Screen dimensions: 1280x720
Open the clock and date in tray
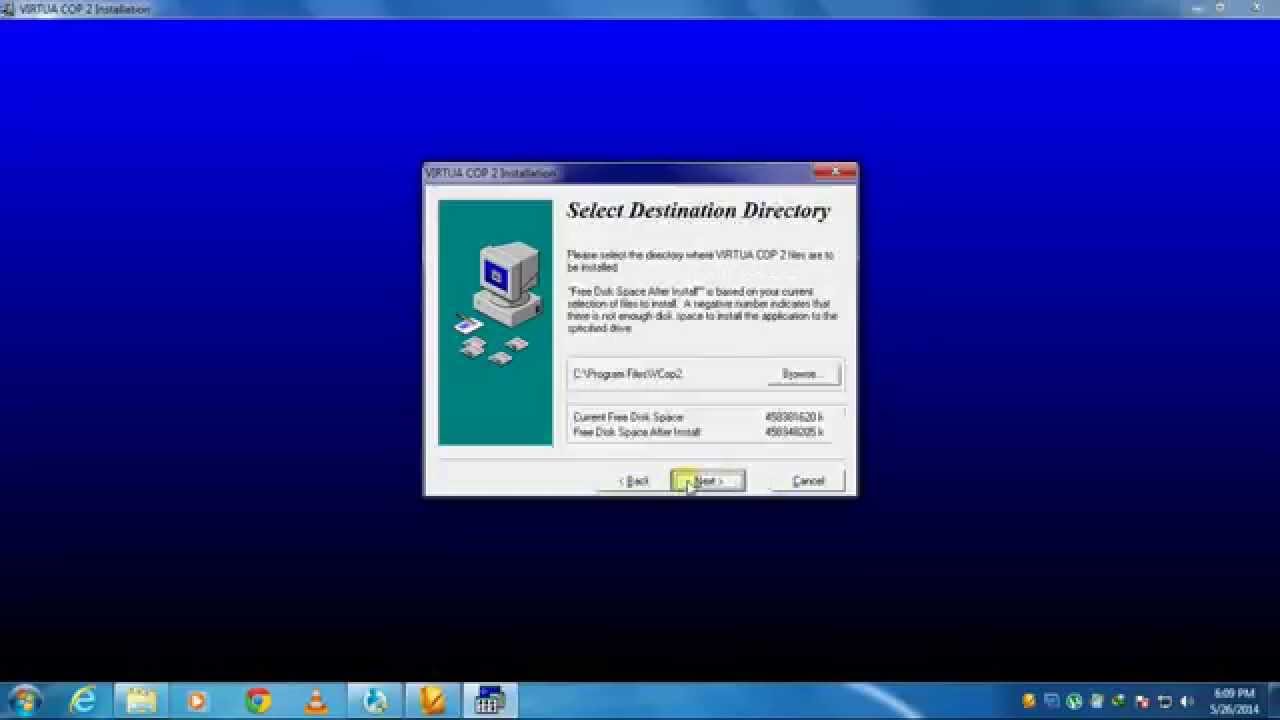click(x=1234, y=701)
